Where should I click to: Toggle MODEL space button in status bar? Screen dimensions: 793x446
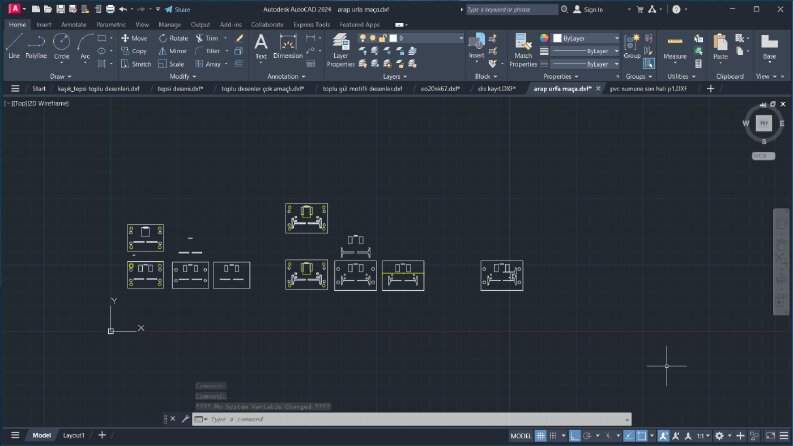coord(520,435)
